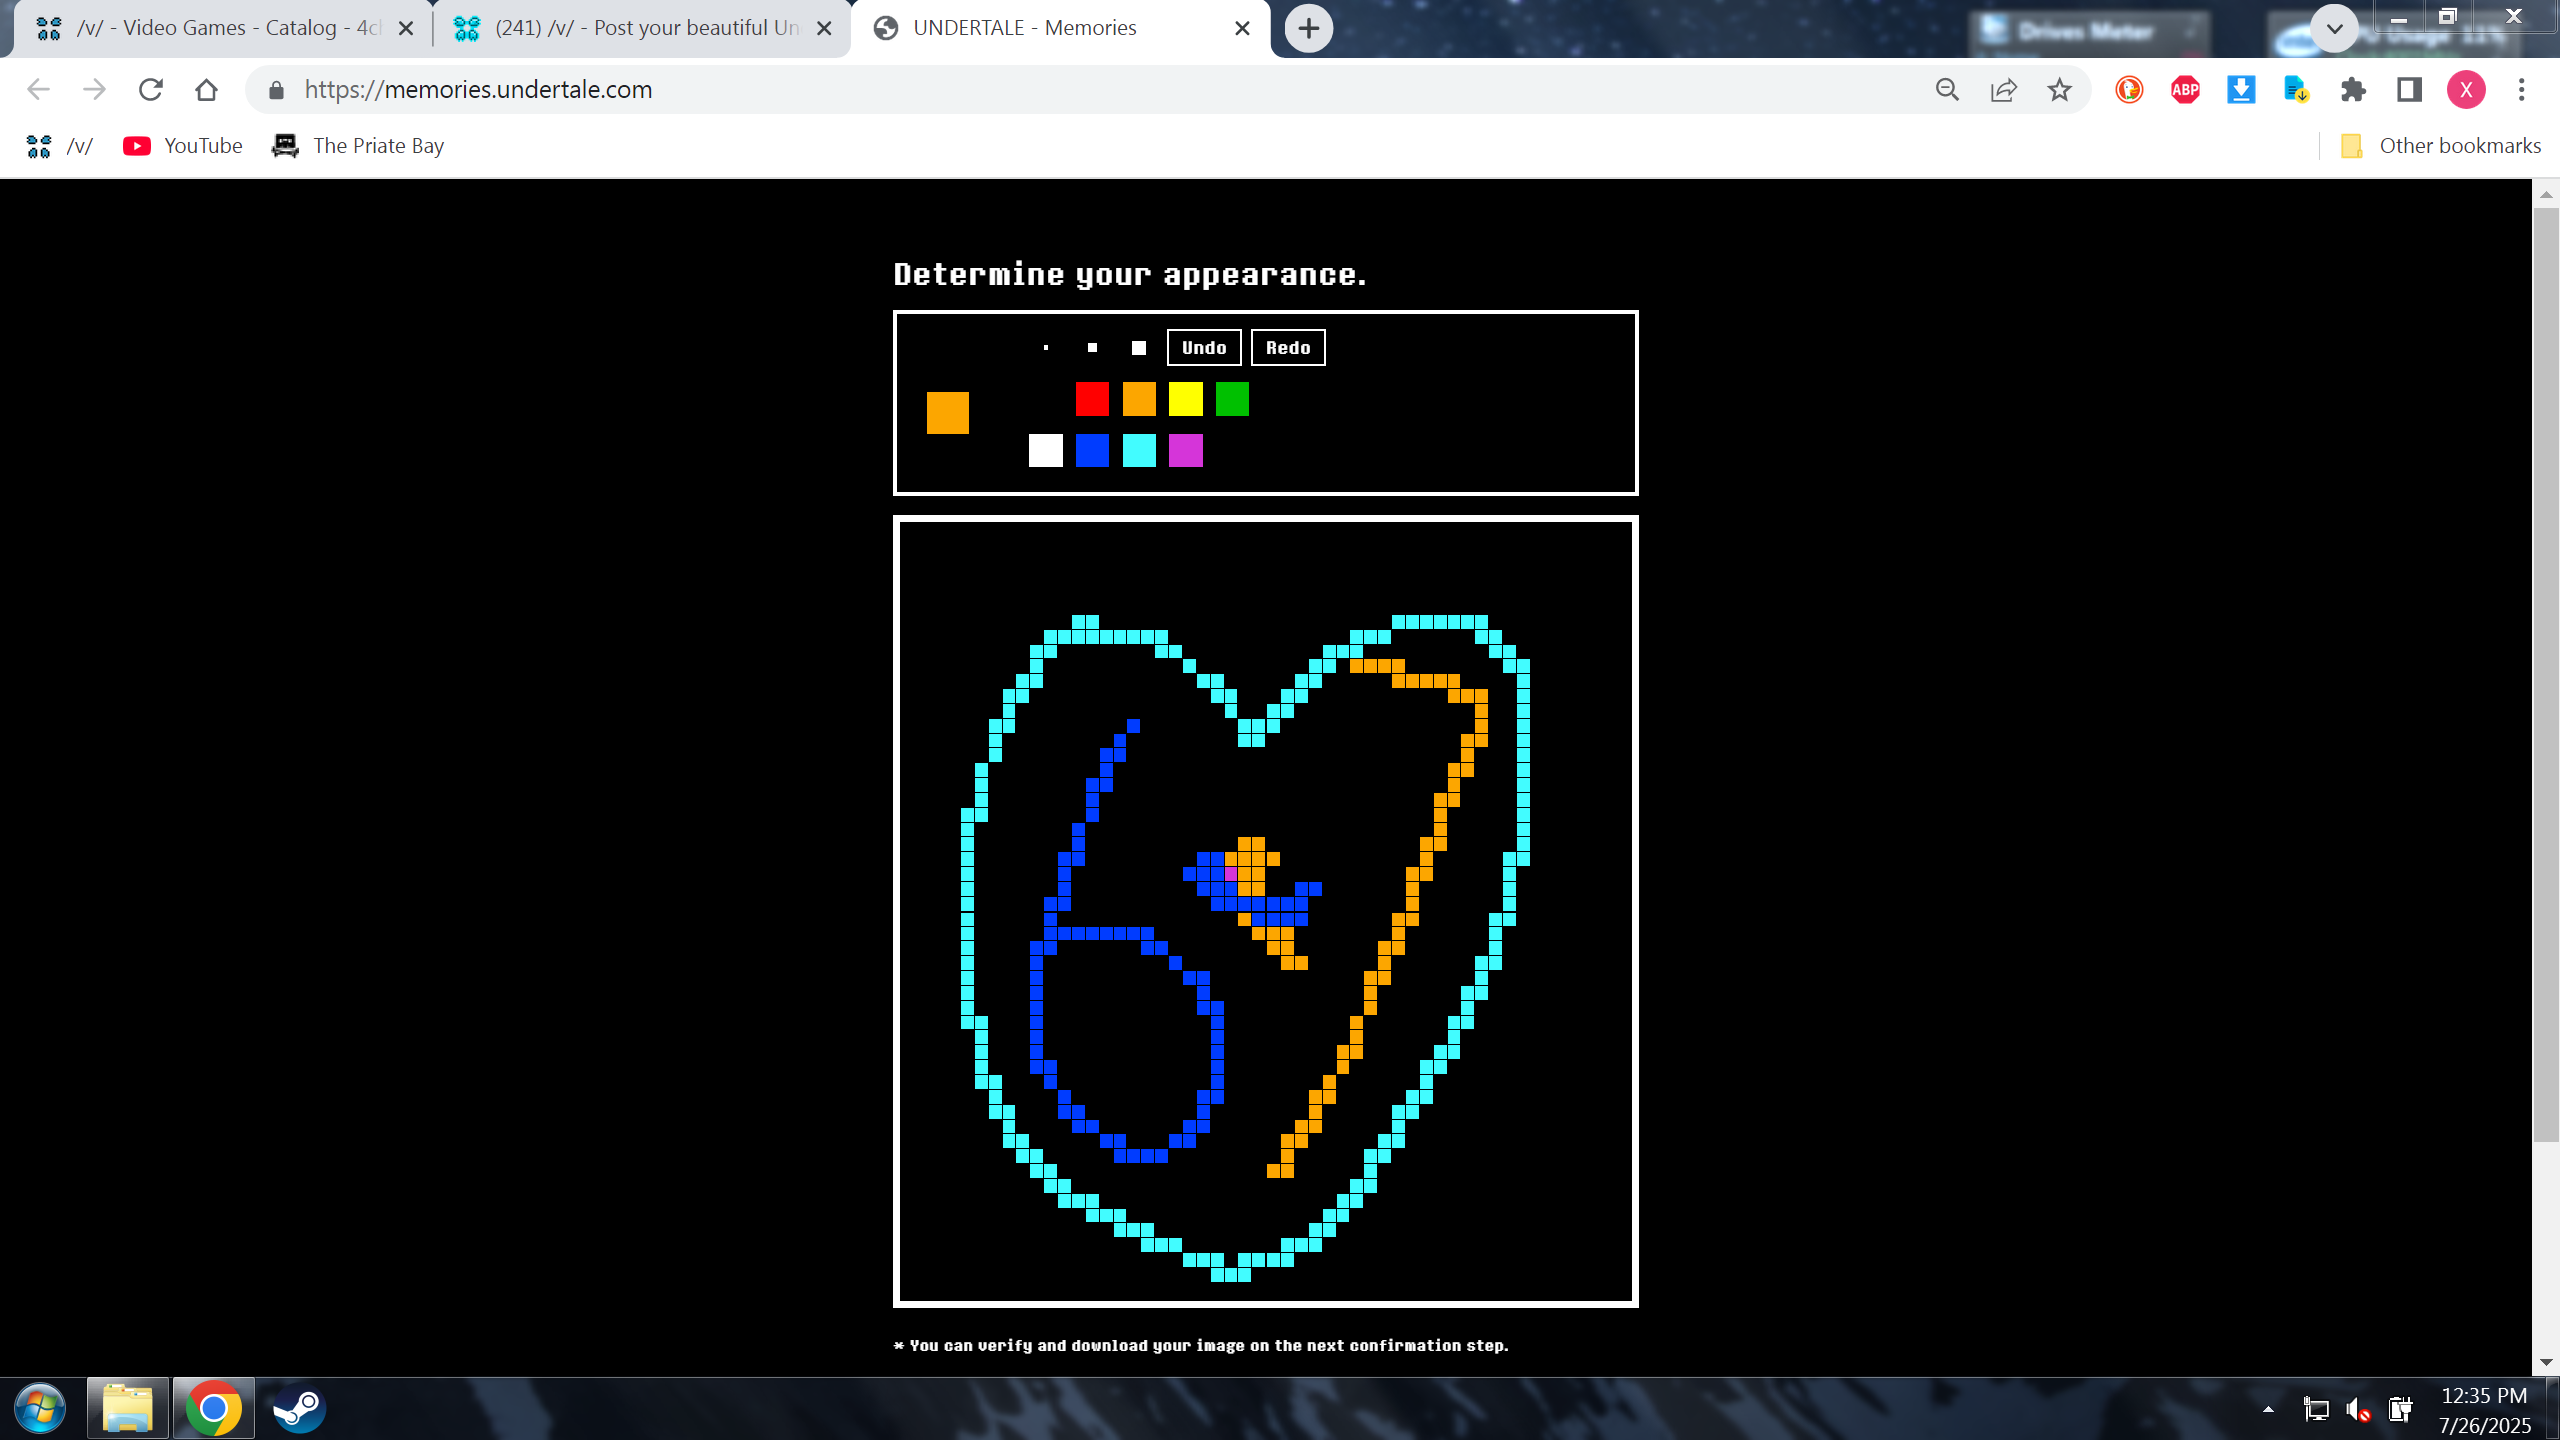View site security lock information
Image resolution: width=2560 pixels, height=1440 pixels.
[x=277, y=90]
